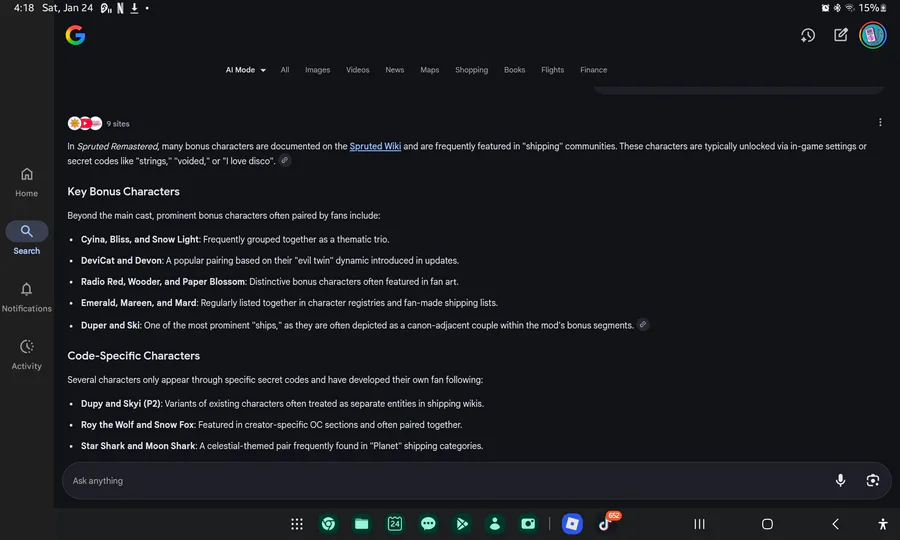
Task: Open the Contacts app in taskbar
Action: [x=495, y=524]
